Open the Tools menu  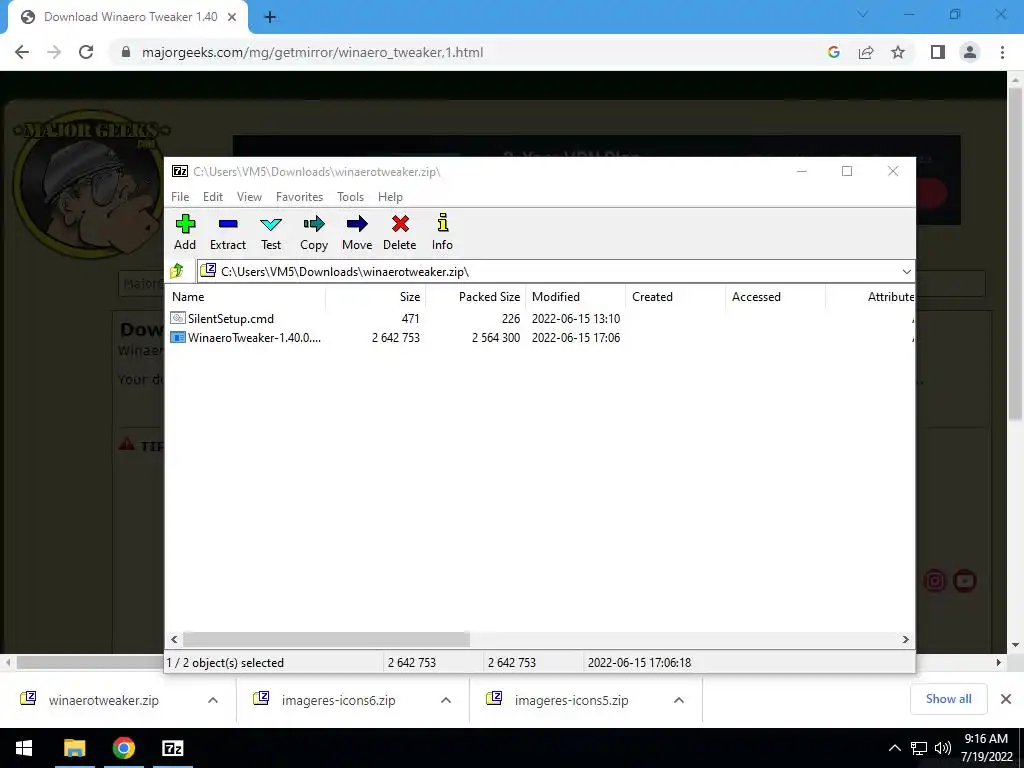(x=351, y=197)
